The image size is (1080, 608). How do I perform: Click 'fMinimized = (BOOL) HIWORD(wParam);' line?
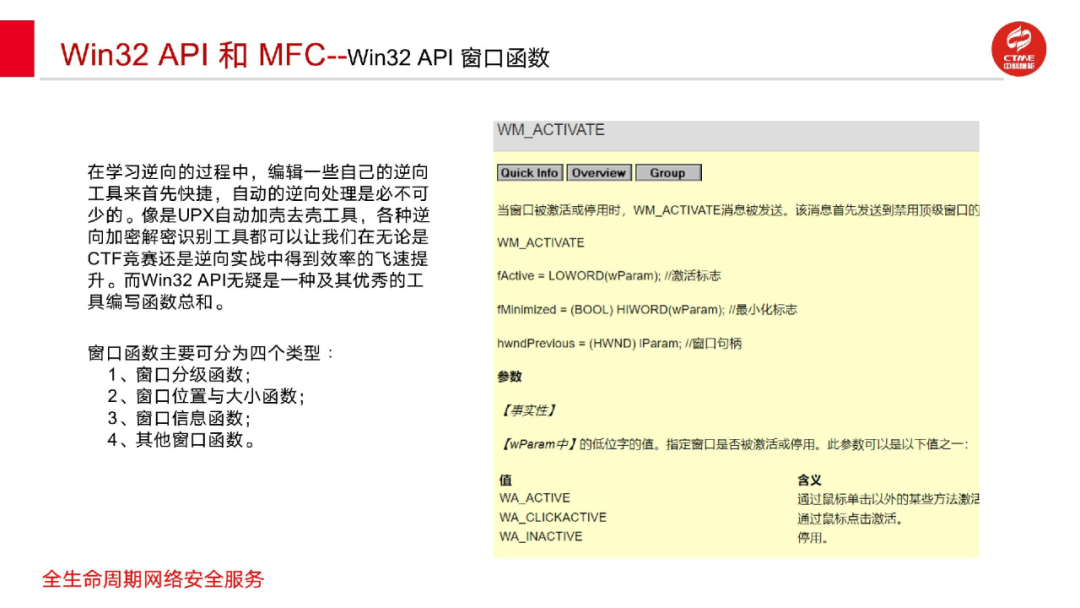tap(647, 310)
